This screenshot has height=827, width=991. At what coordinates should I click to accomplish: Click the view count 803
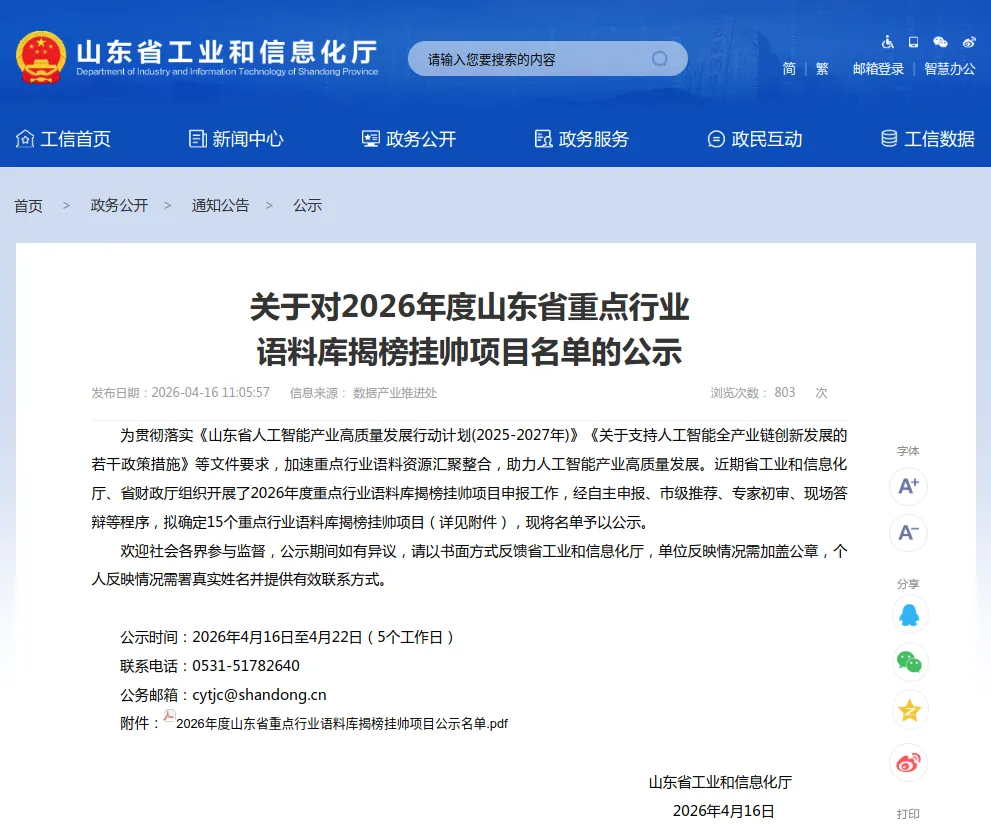pyautogui.click(x=784, y=392)
